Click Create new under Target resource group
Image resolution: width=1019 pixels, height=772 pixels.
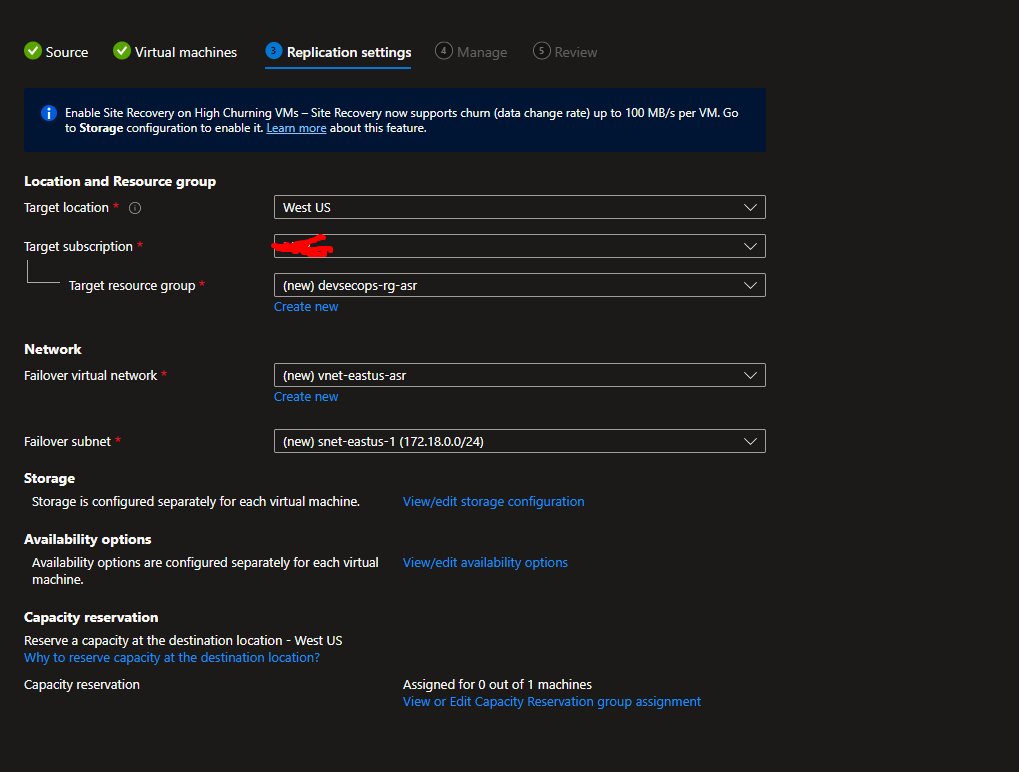point(306,307)
